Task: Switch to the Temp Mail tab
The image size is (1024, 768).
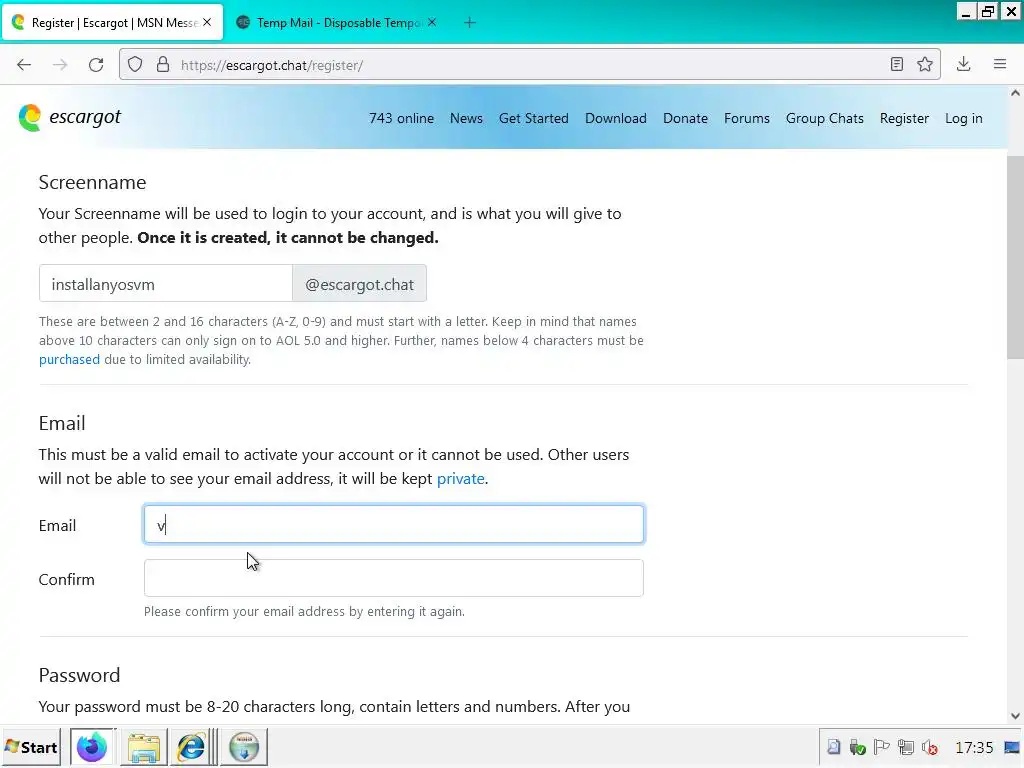Action: pos(337,22)
